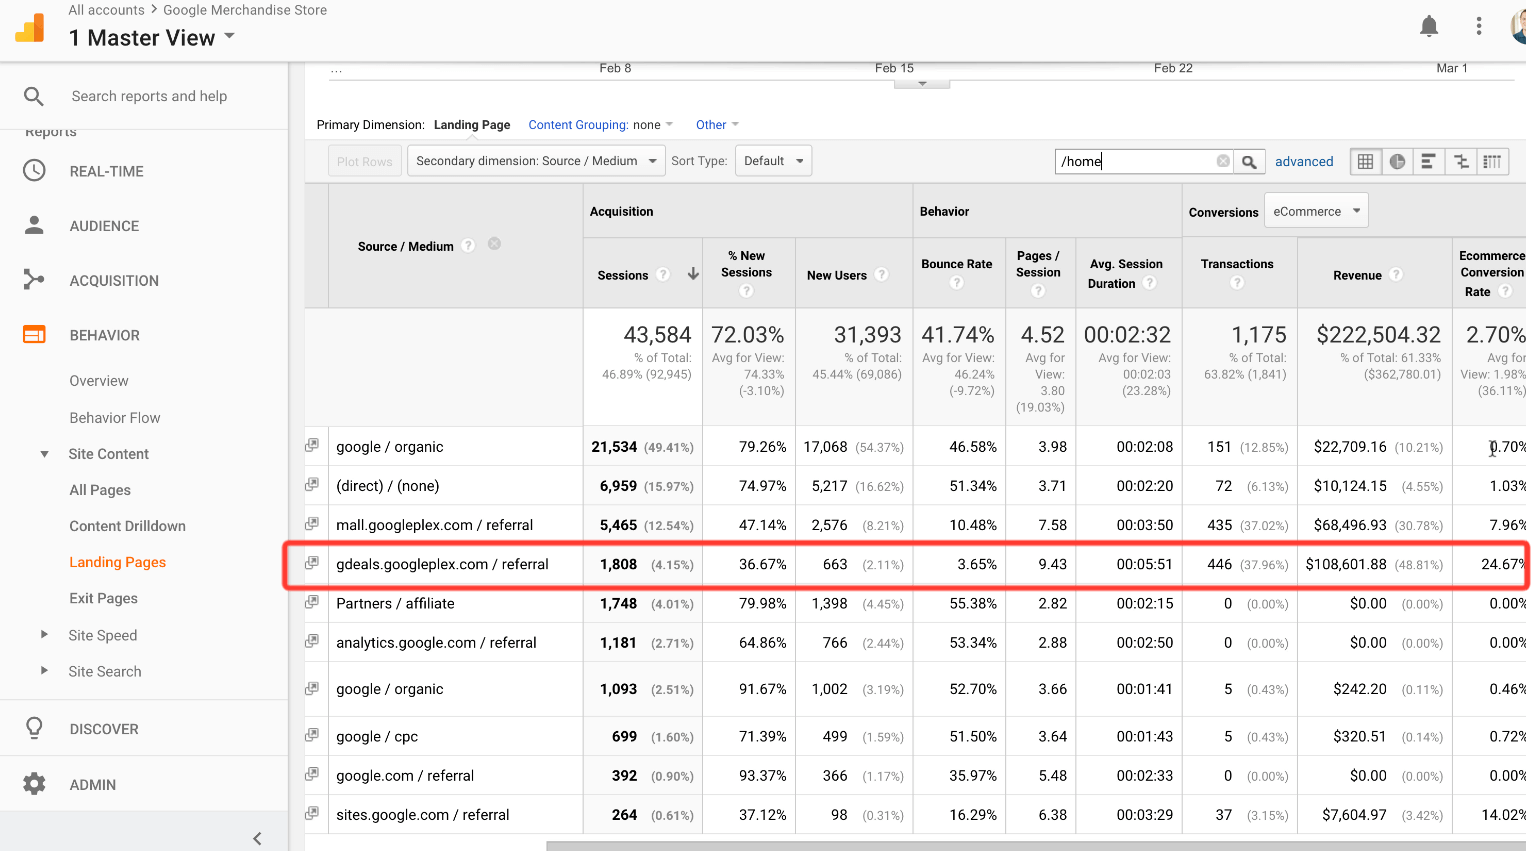Switch to the performance bar view
This screenshot has width=1531, height=851.
pyautogui.click(x=1428, y=161)
